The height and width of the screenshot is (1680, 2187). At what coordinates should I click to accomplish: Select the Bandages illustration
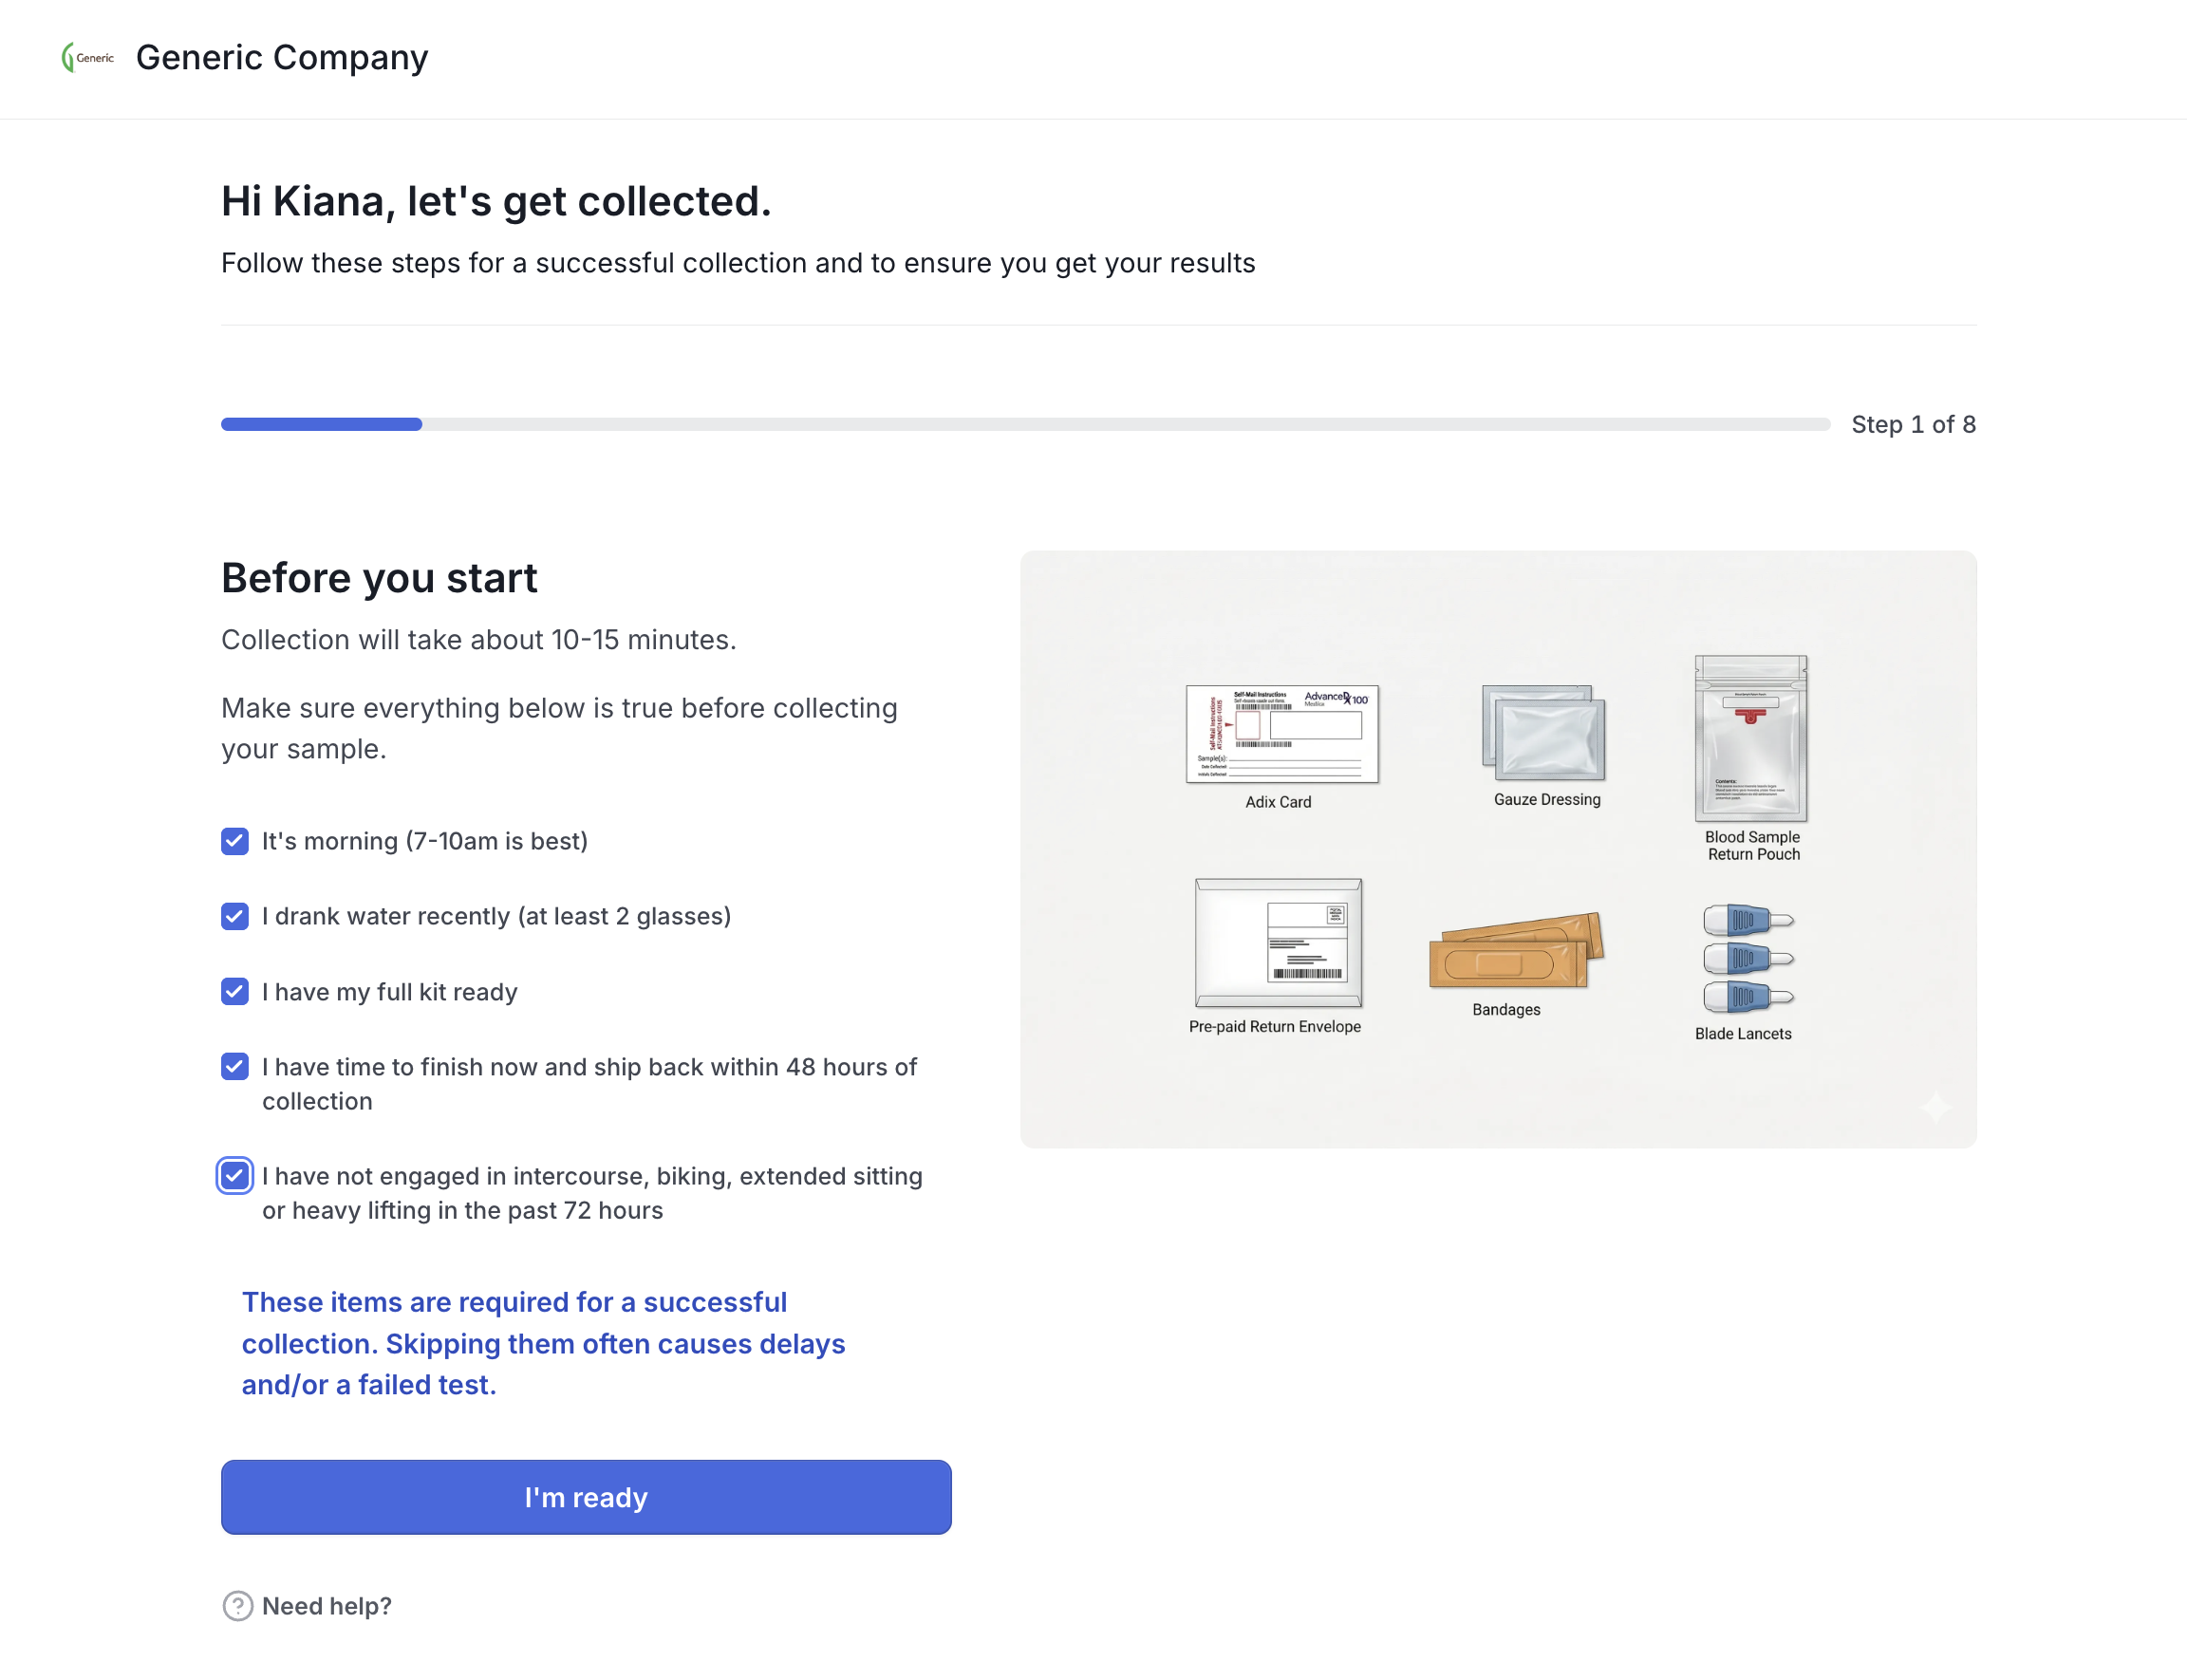[1516, 950]
